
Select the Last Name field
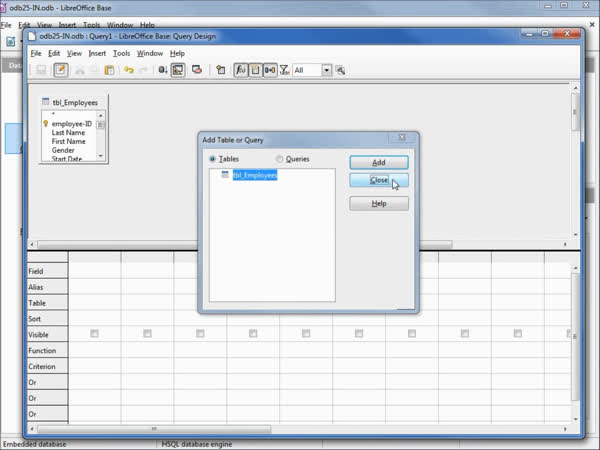[68, 132]
